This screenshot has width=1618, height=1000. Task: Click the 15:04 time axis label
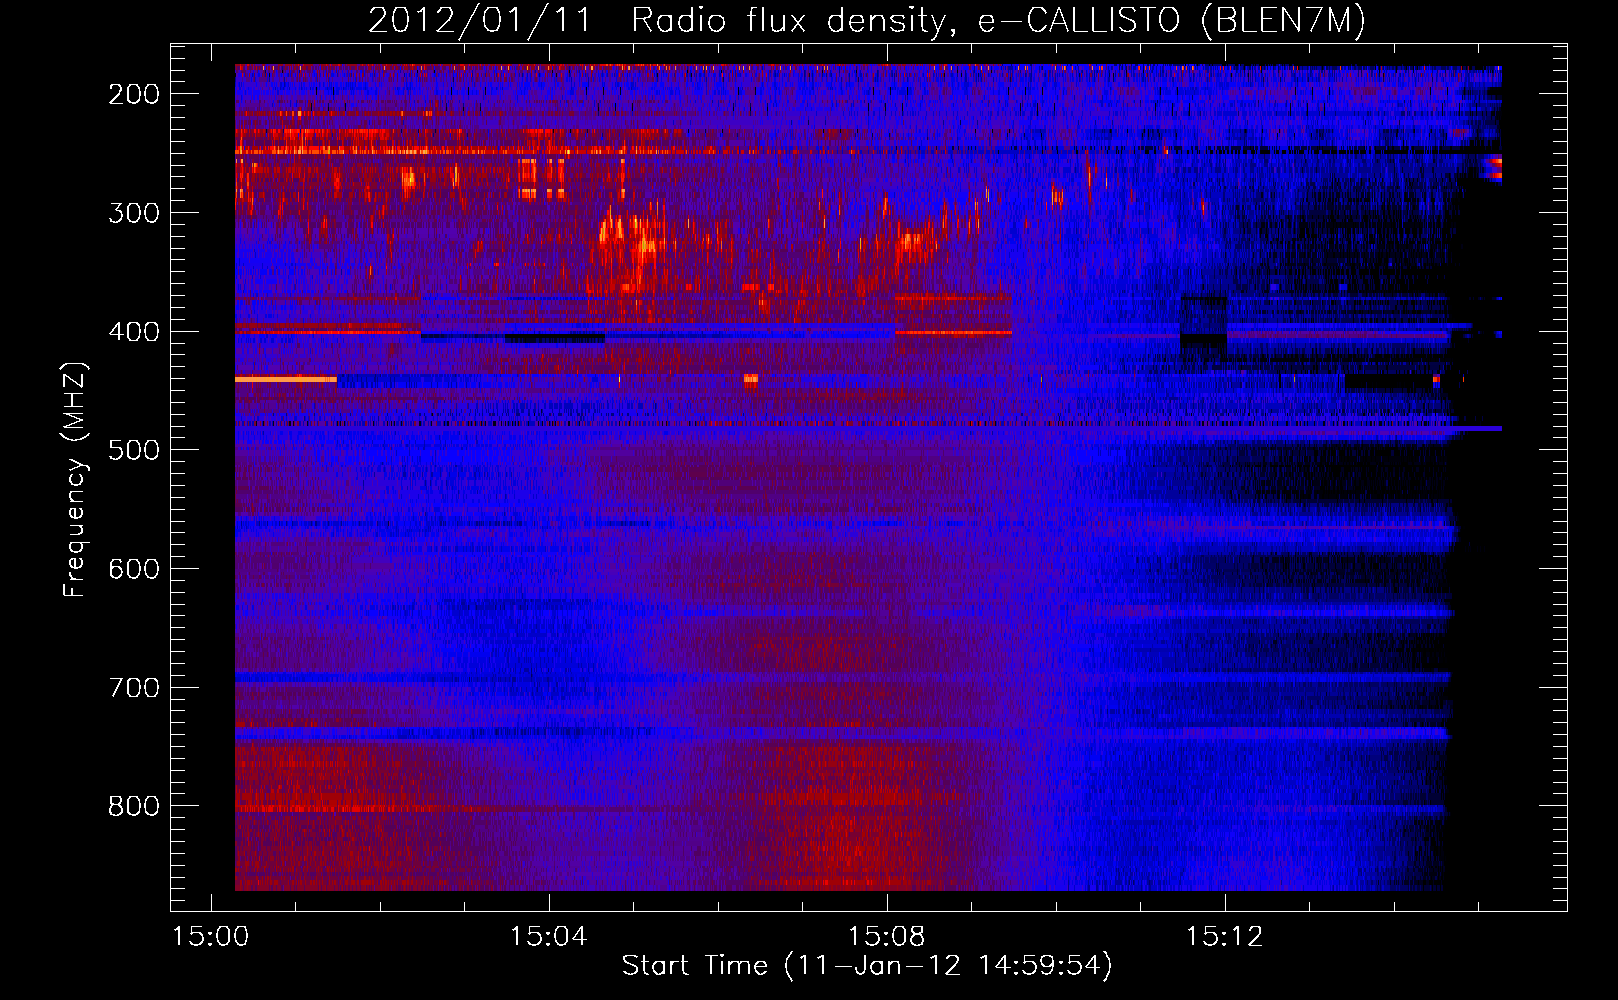click(549, 937)
